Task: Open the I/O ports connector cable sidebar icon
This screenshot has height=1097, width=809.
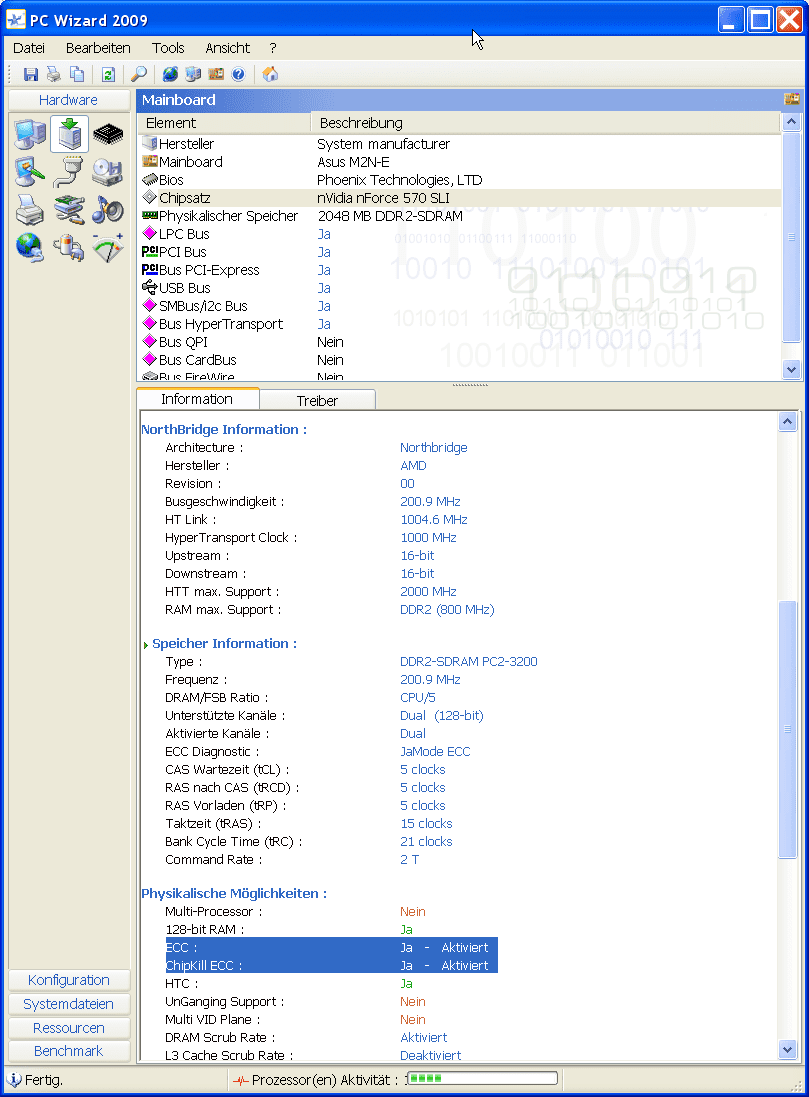Action: [x=69, y=172]
